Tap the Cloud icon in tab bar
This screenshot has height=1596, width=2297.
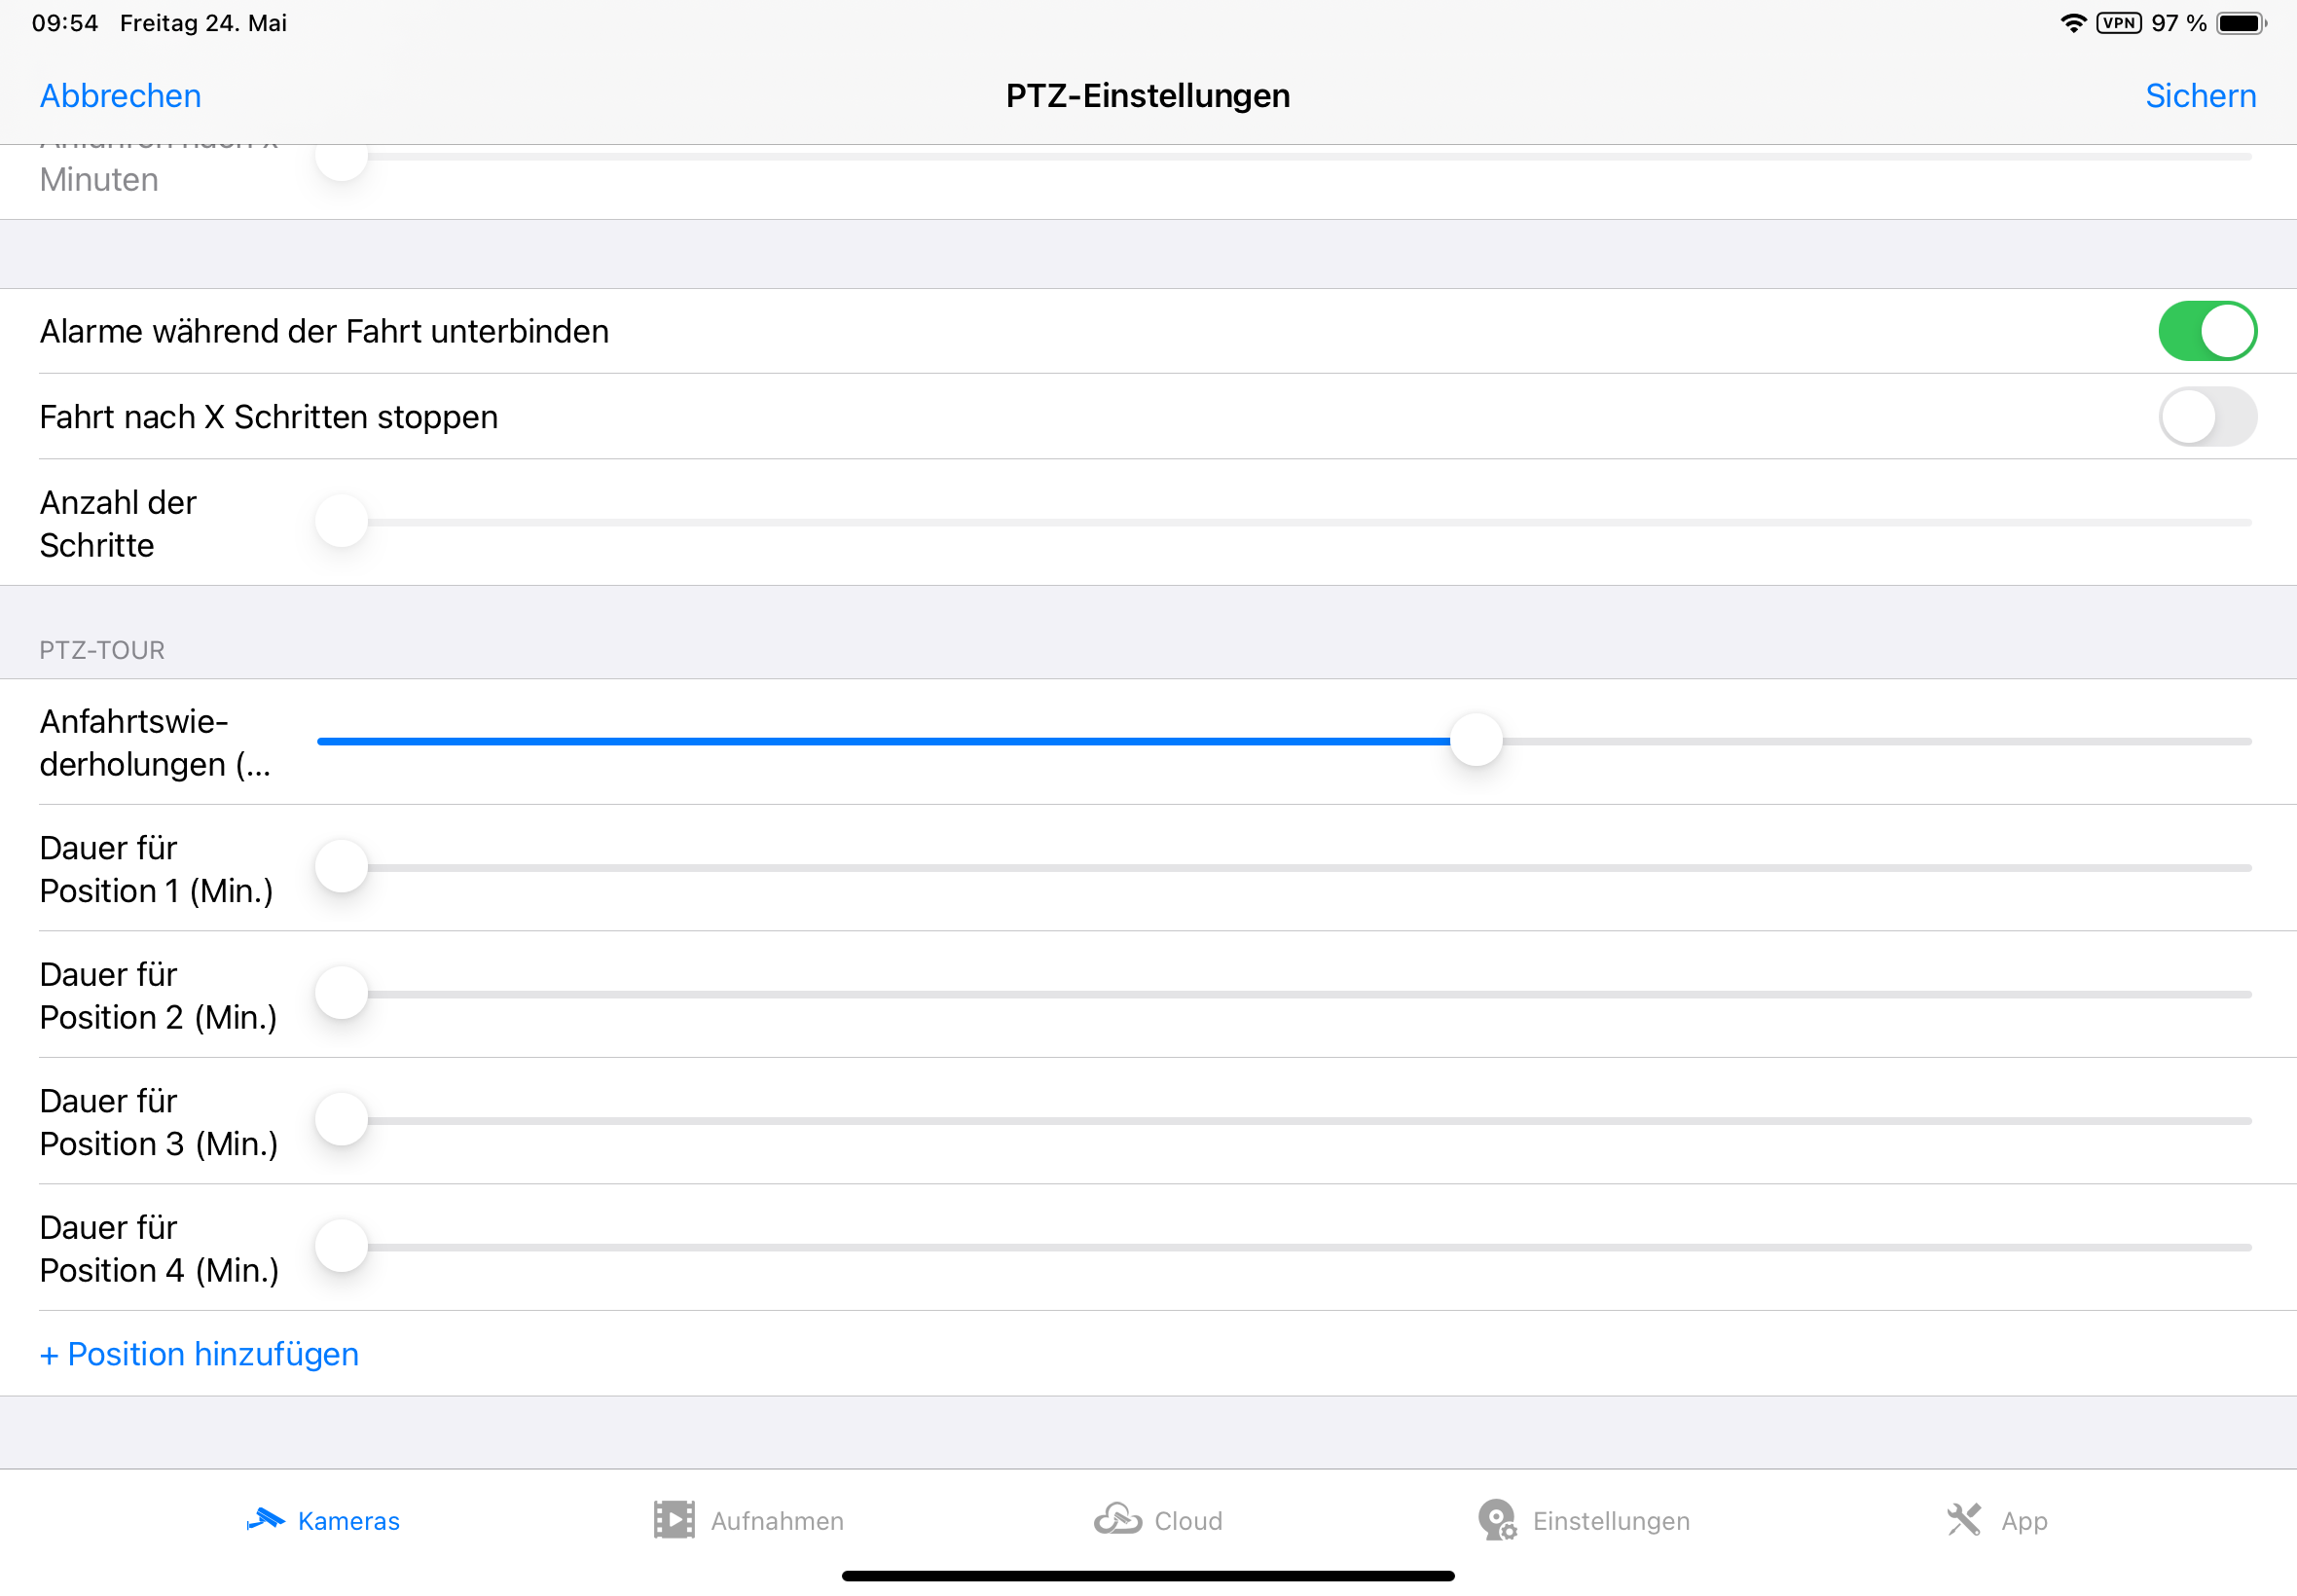(x=1117, y=1519)
